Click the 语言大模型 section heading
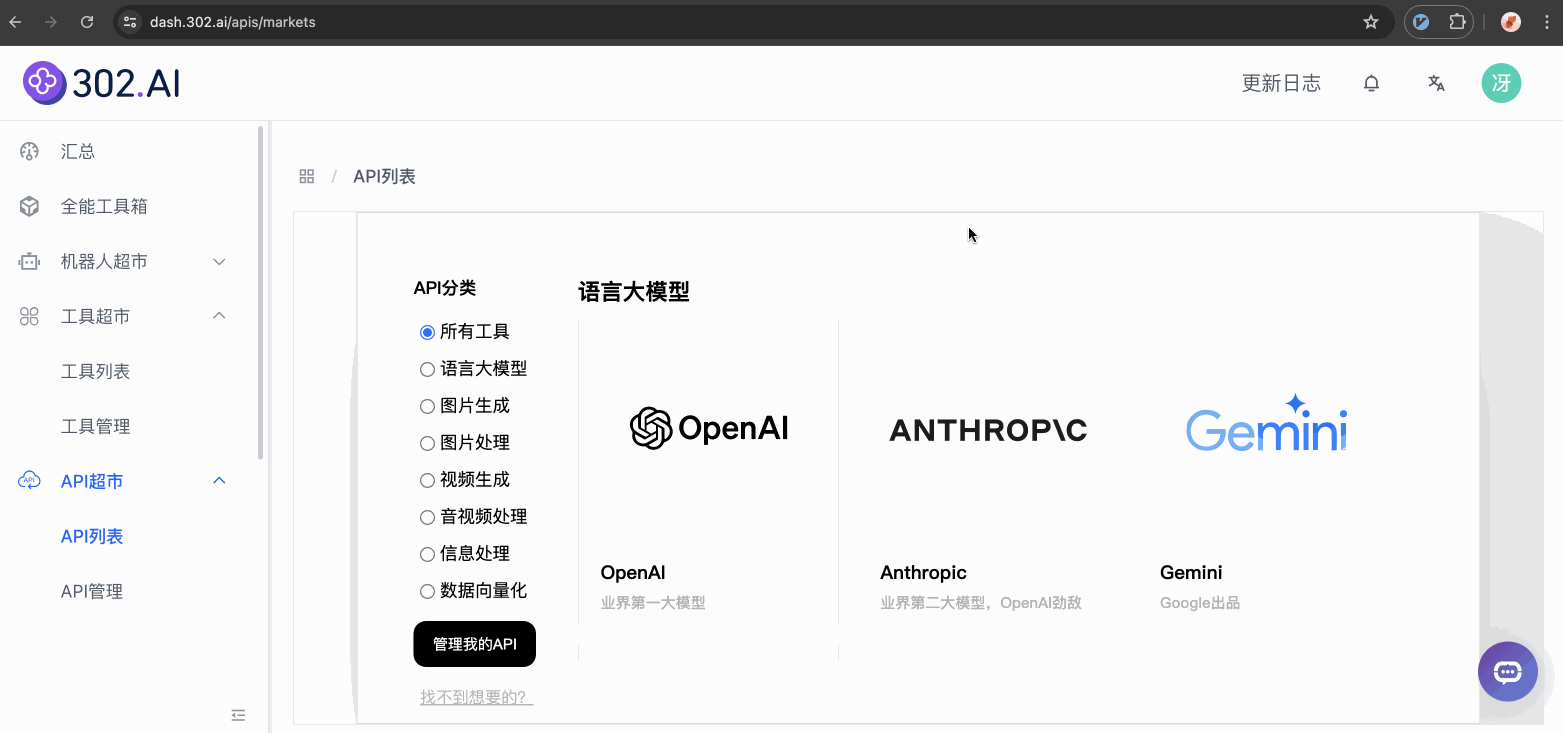The width and height of the screenshot is (1563, 733). point(634,292)
